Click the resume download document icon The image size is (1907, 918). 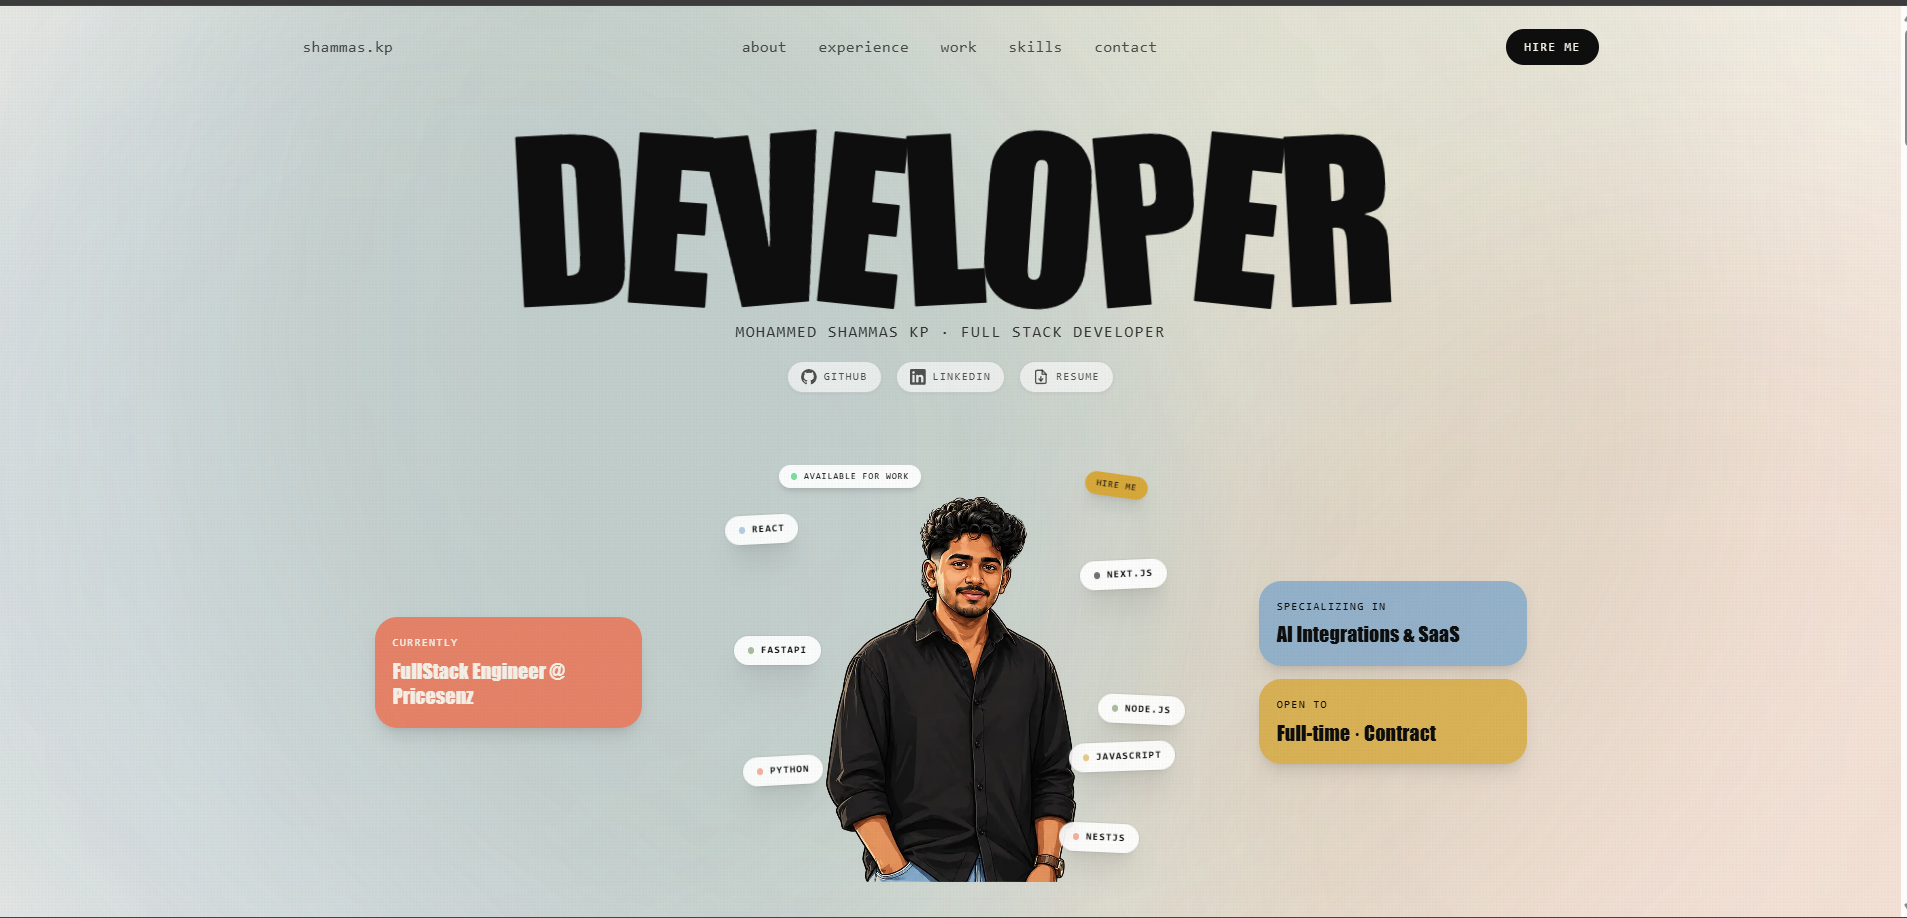(x=1040, y=377)
